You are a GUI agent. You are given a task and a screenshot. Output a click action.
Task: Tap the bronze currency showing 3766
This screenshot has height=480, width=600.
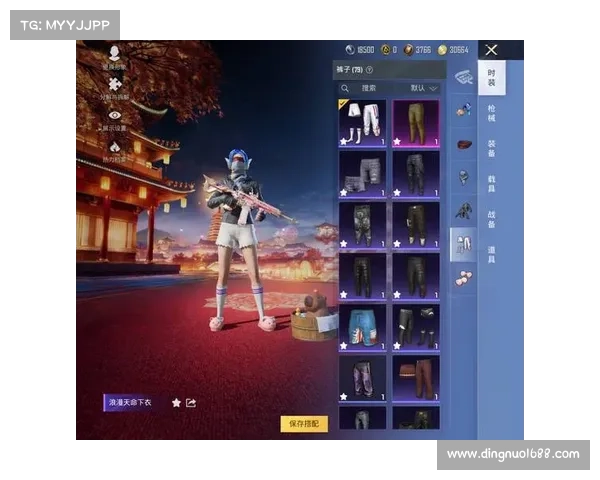click(409, 50)
